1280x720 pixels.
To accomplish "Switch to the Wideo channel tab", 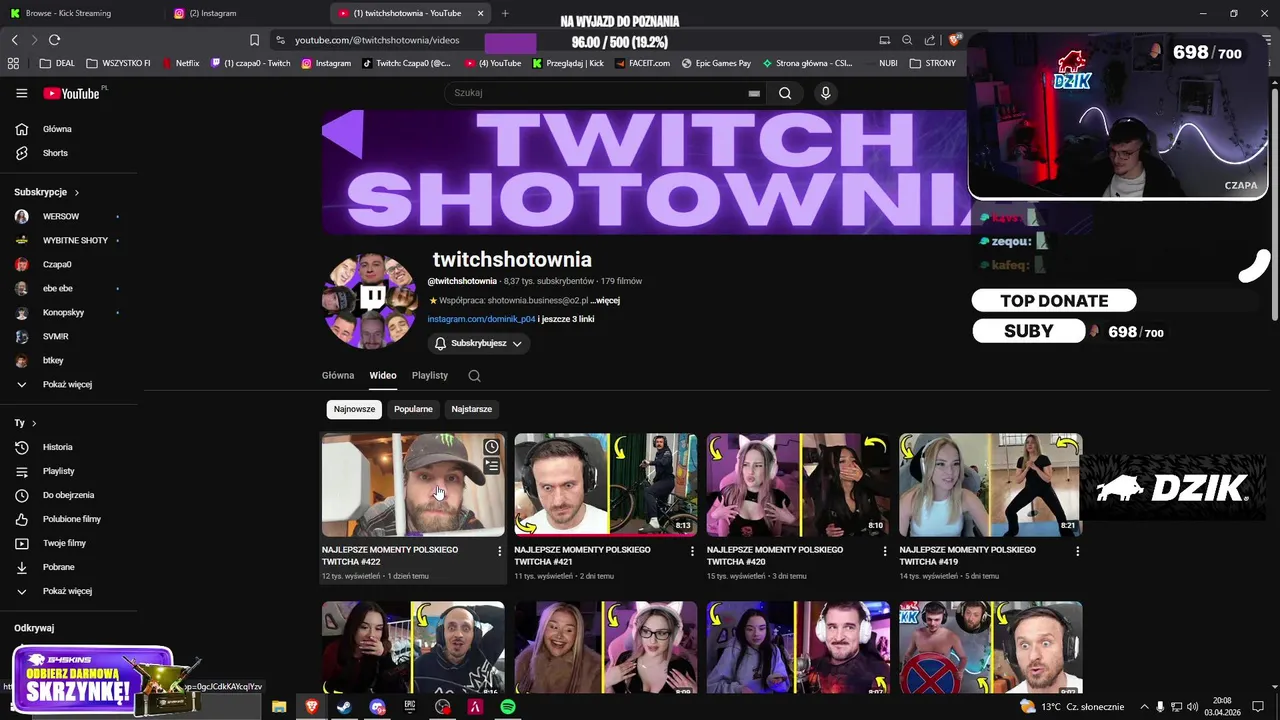I will tap(383, 375).
